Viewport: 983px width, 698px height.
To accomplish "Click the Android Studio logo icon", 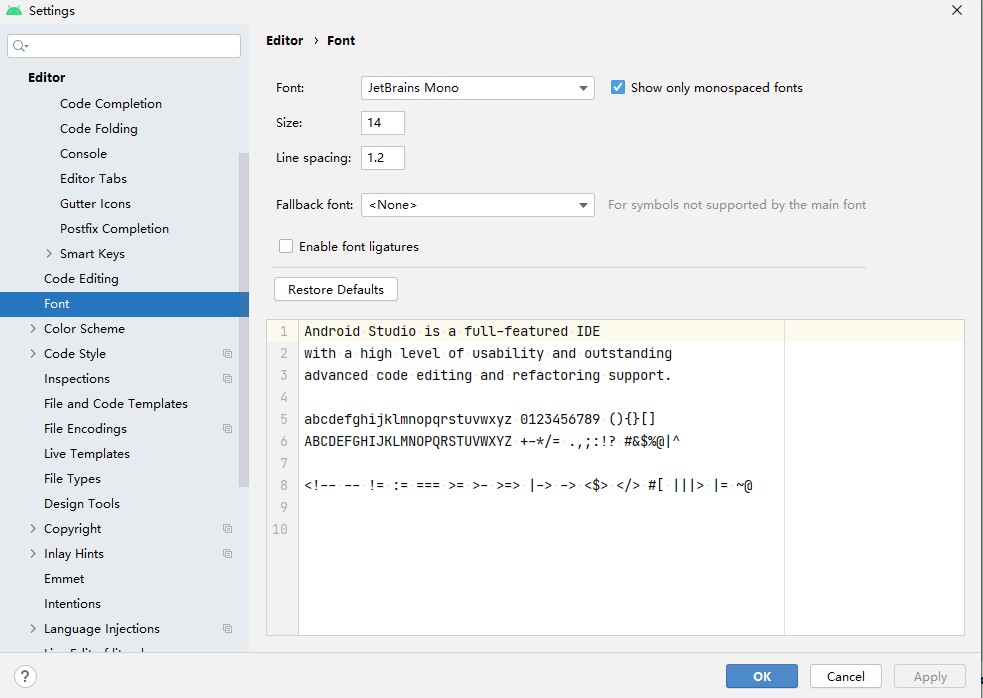I will (14, 11).
